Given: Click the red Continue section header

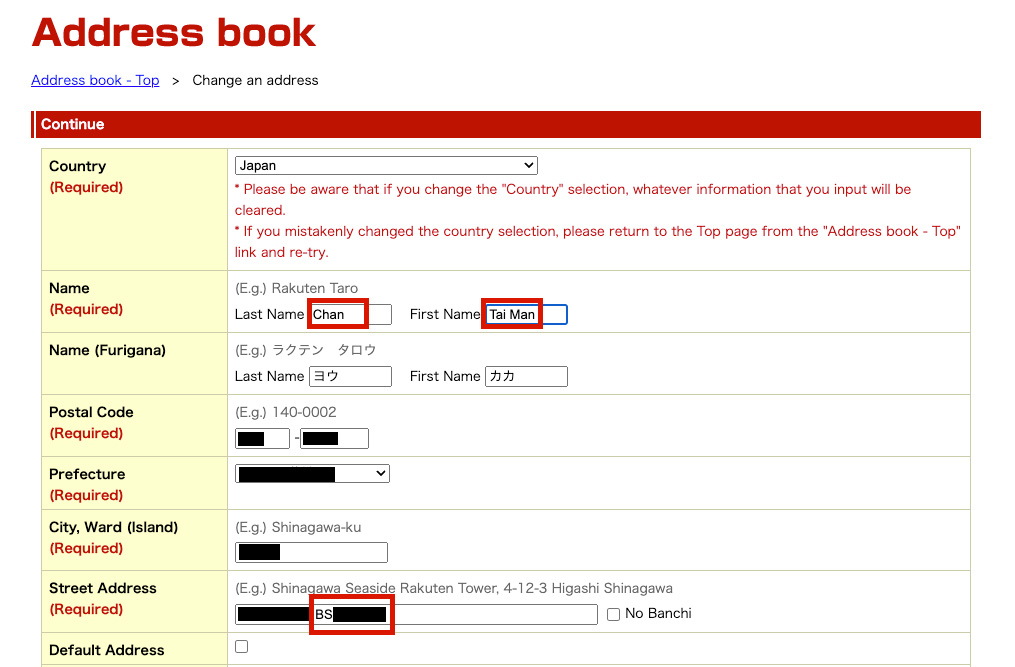Looking at the screenshot, I should click(x=505, y=124).
